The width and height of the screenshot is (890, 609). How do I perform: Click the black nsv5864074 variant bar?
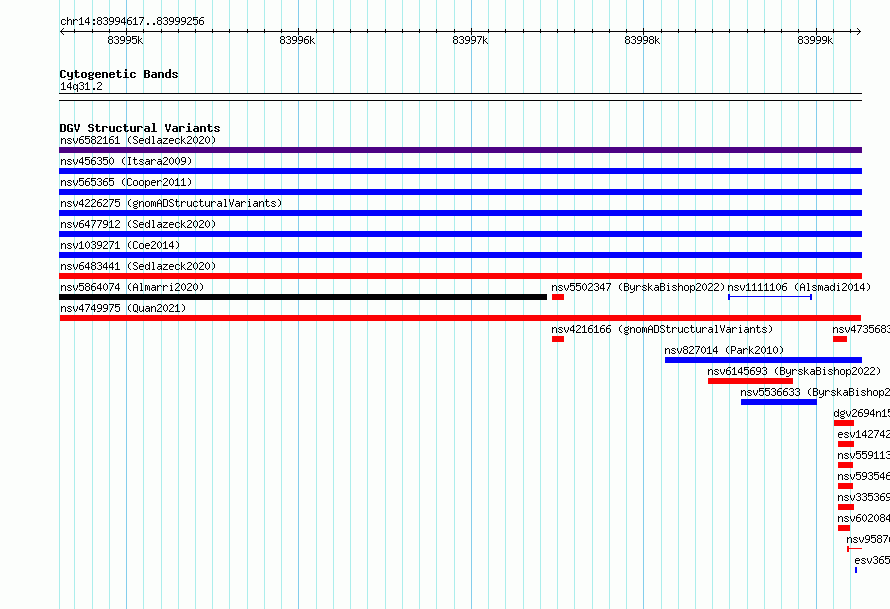click(303, 297)
